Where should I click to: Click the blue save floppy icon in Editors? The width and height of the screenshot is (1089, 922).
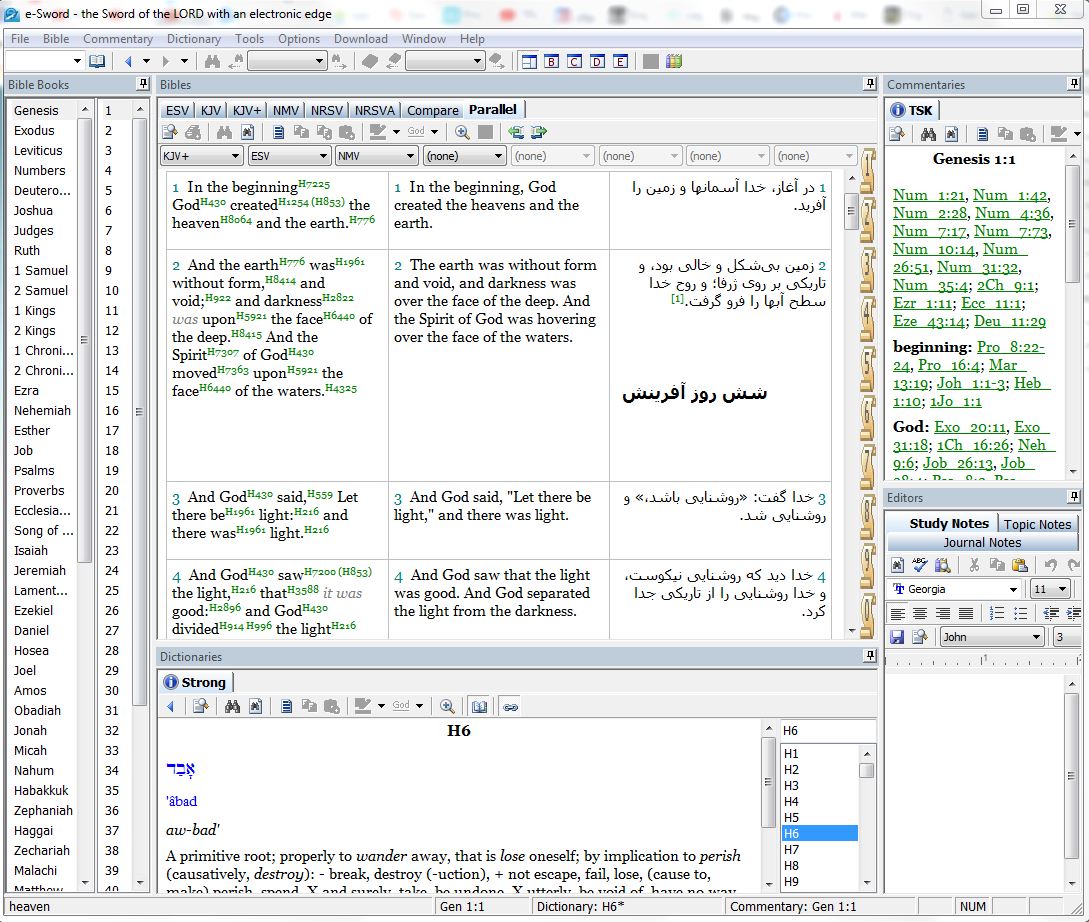click(897, 637)
